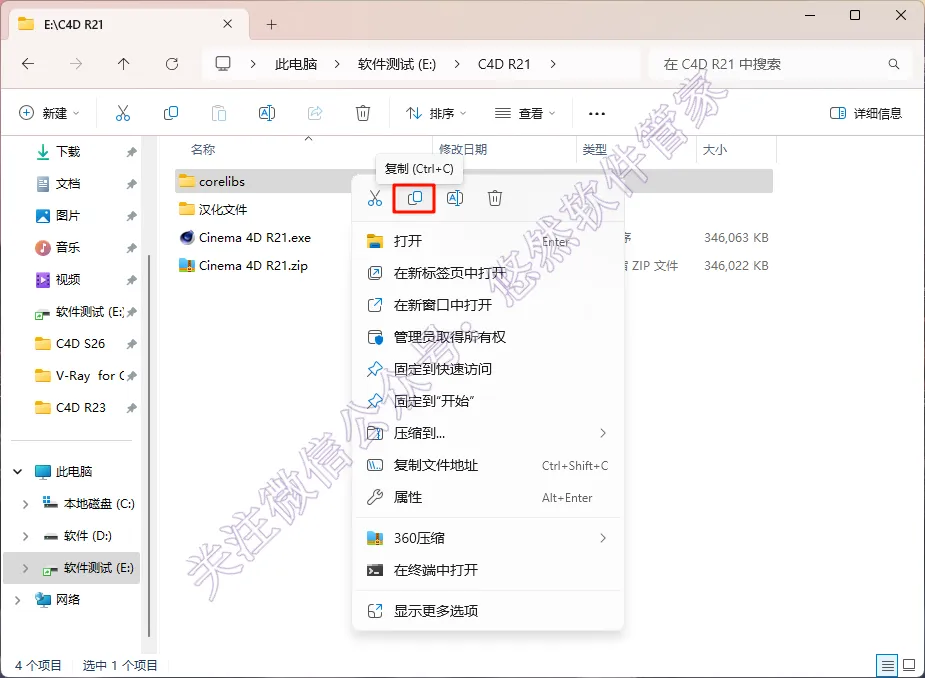Expand the 软件 (D:) tree node
Viewport: 925px width, 678px height.
click(25, 536)
